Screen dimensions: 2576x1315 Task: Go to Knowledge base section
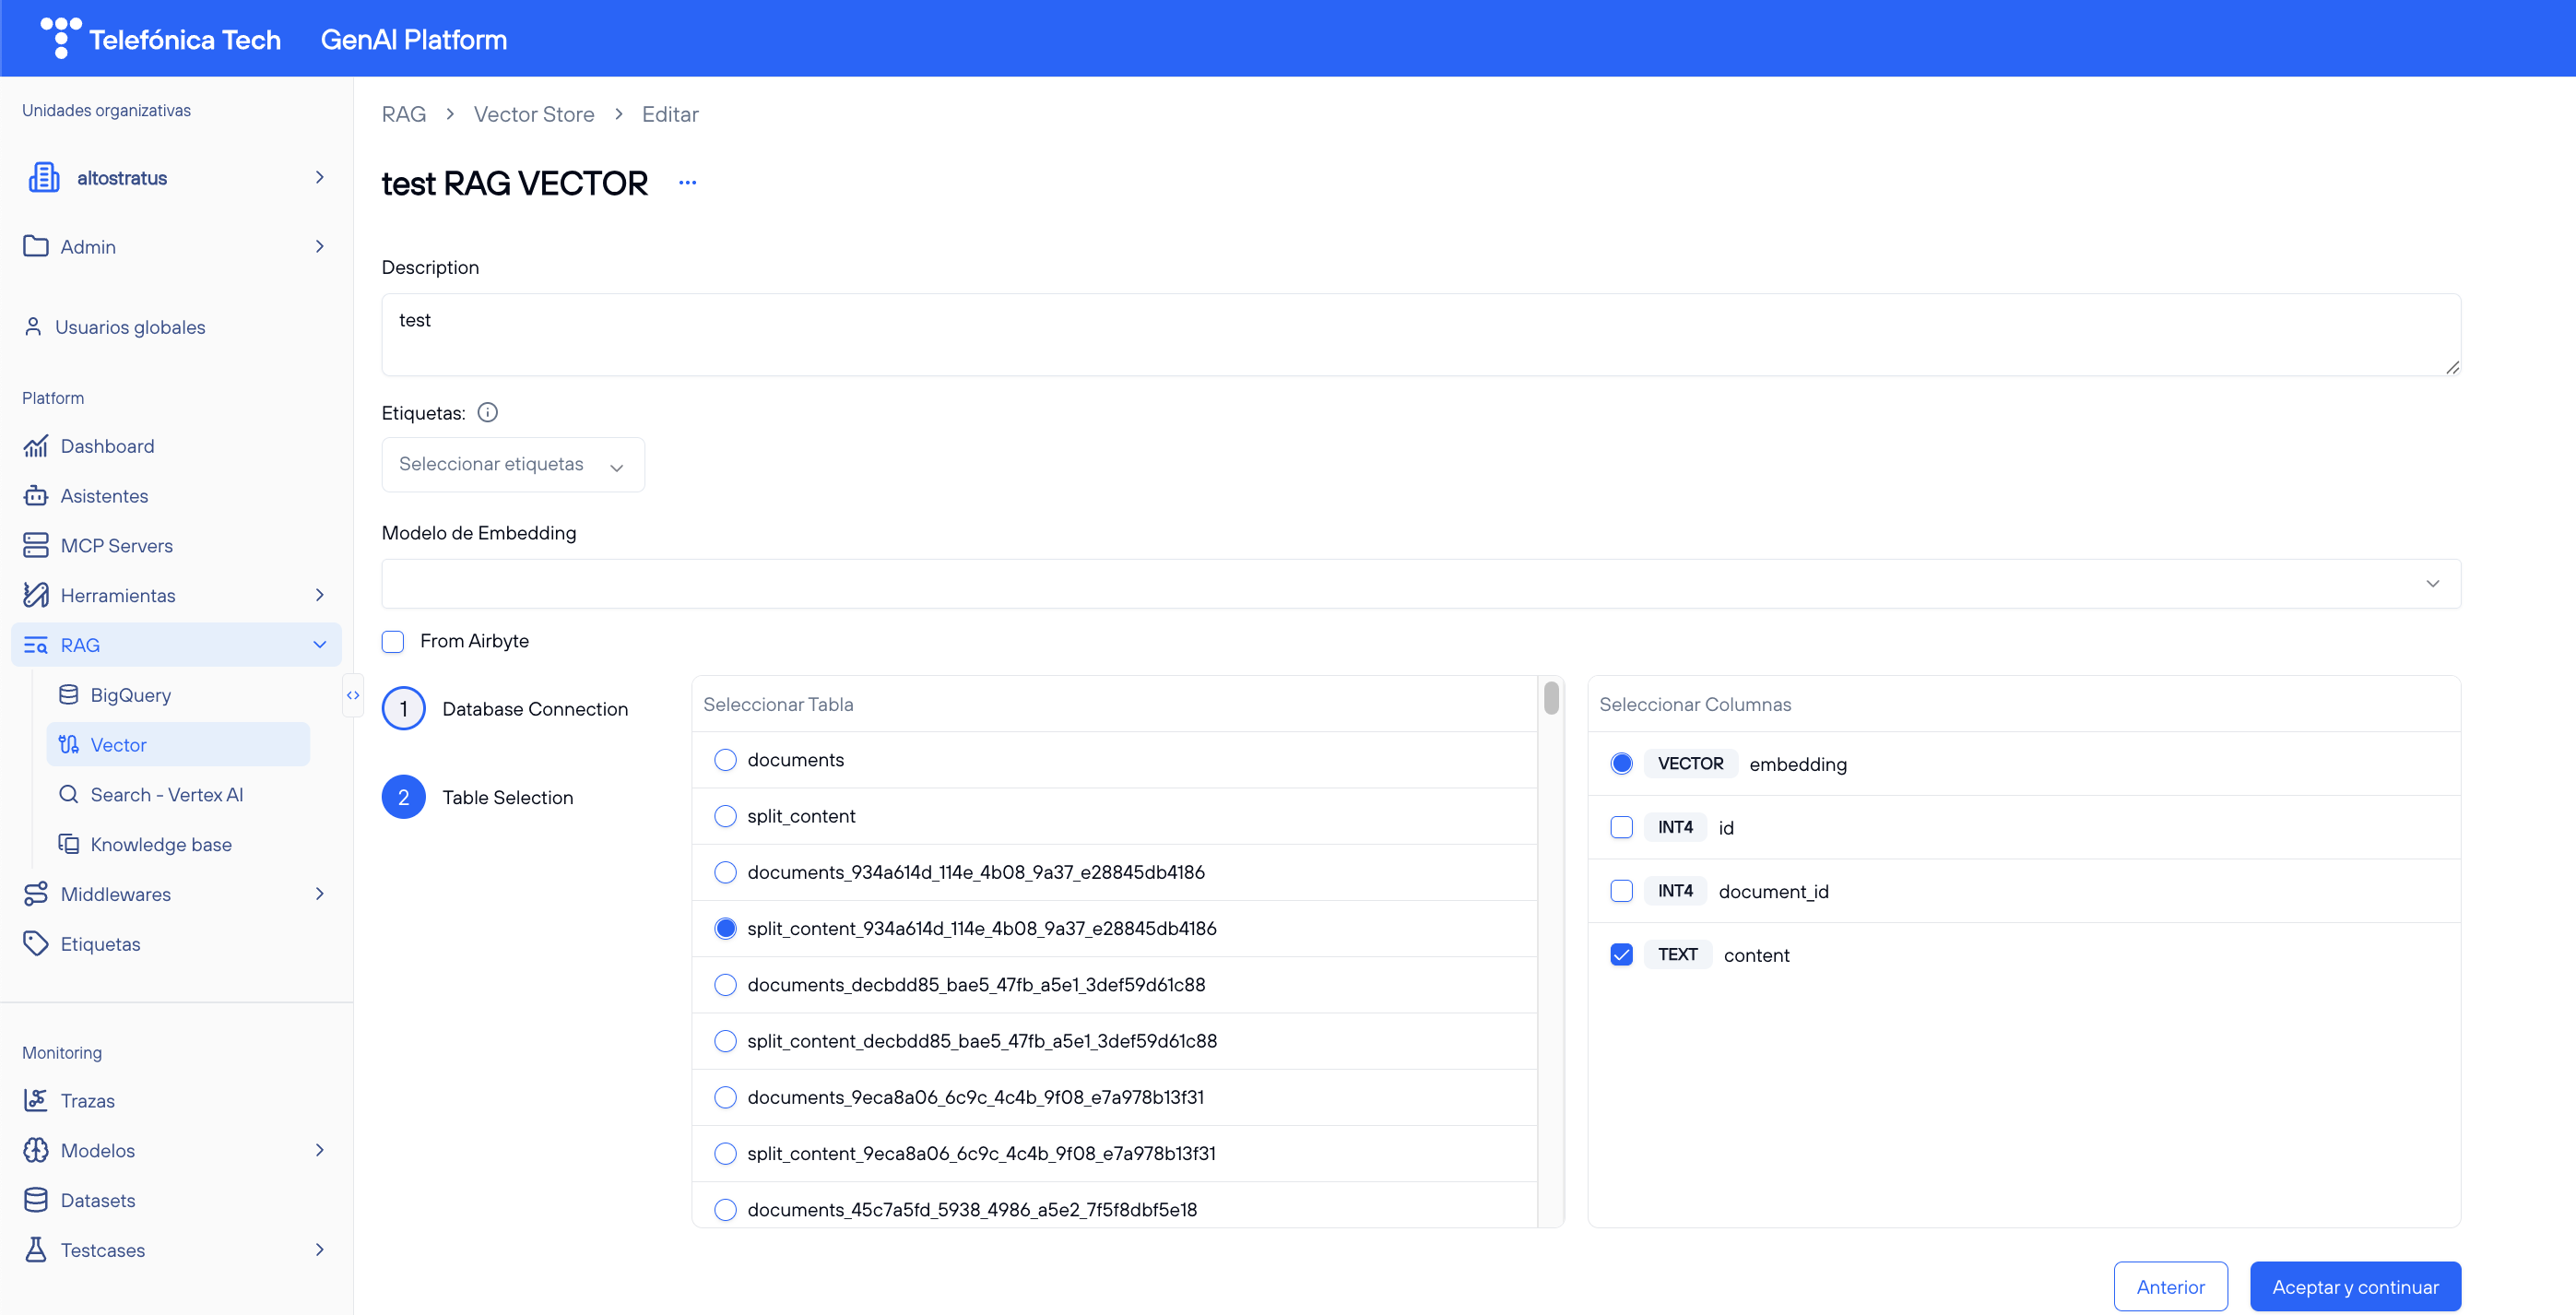pos(160,844)
